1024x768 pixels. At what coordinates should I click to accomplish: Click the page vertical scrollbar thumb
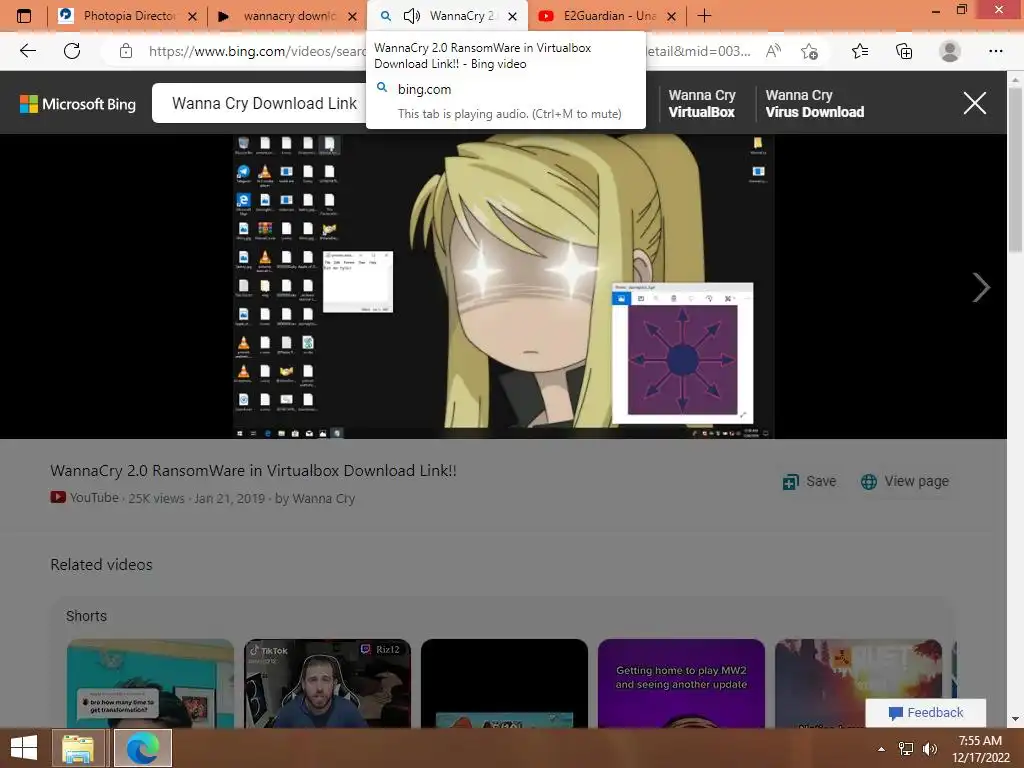[x=1015, y=170]
